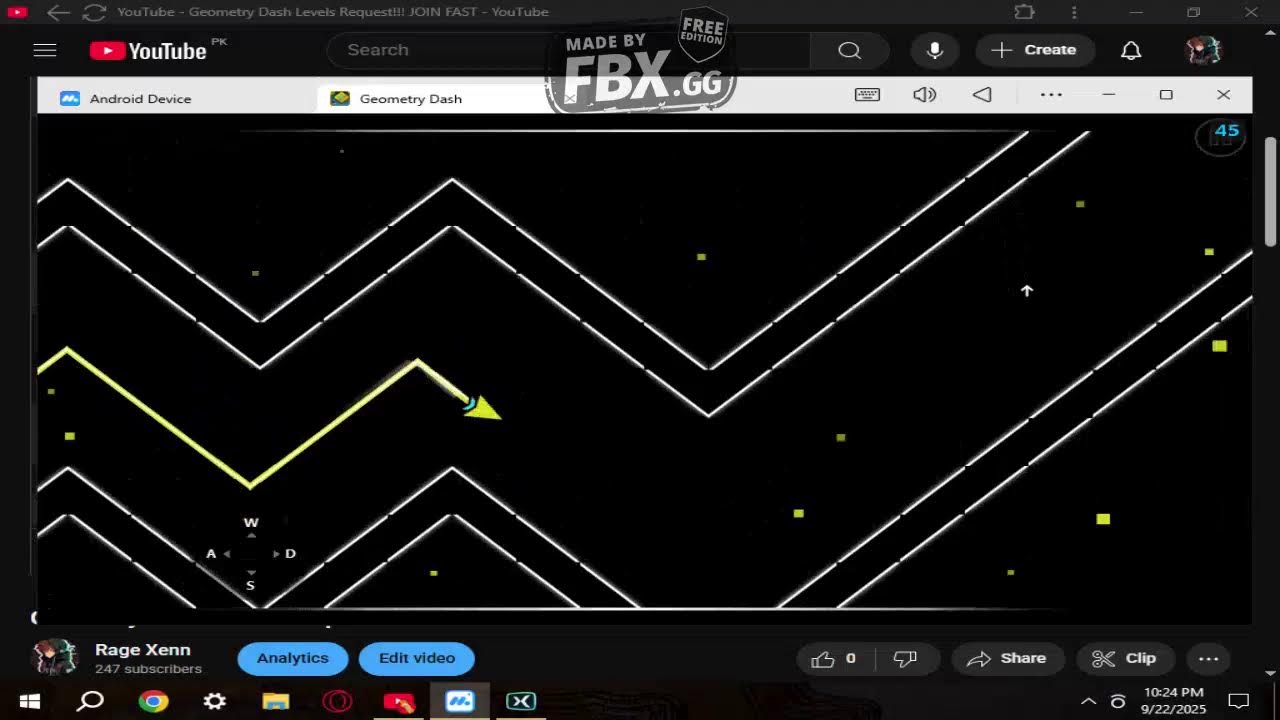Open Settings gear from the taskbar

pyautogui.click(x=214, y=701)
